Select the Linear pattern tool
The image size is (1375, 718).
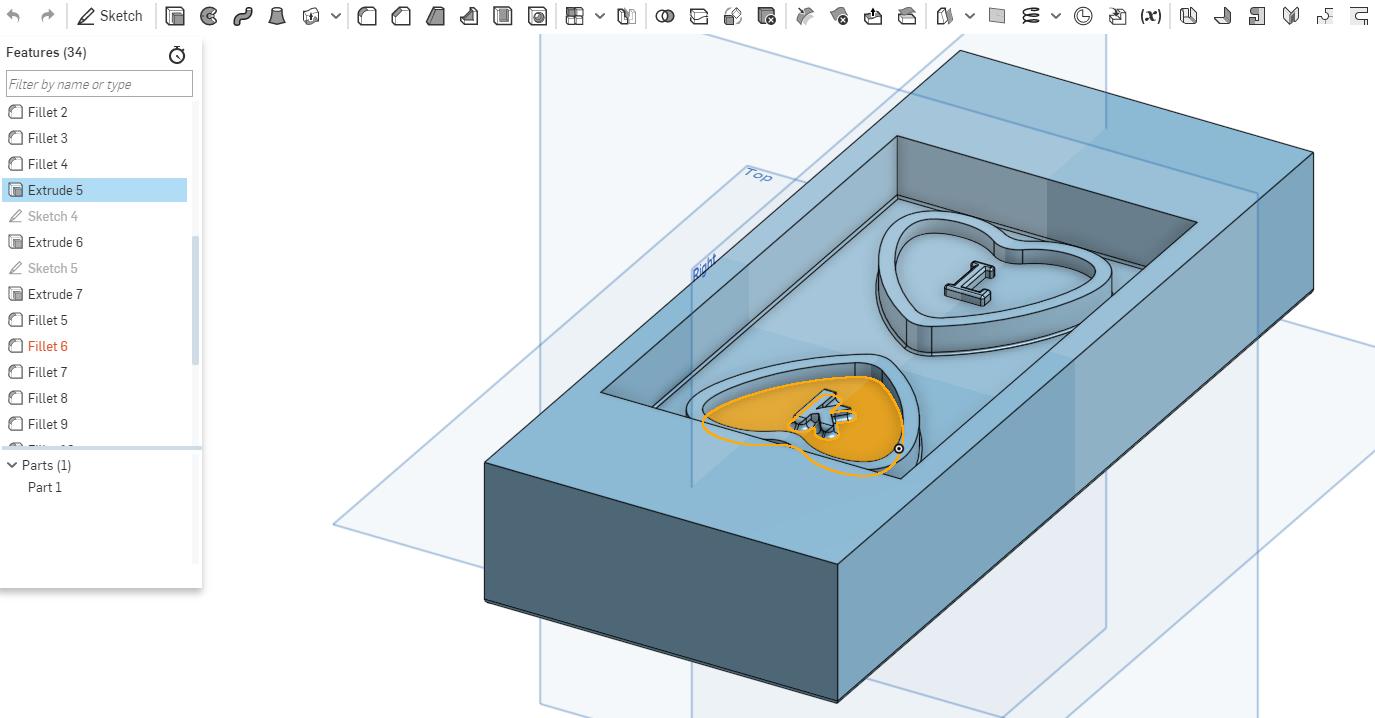click(575, 16)
